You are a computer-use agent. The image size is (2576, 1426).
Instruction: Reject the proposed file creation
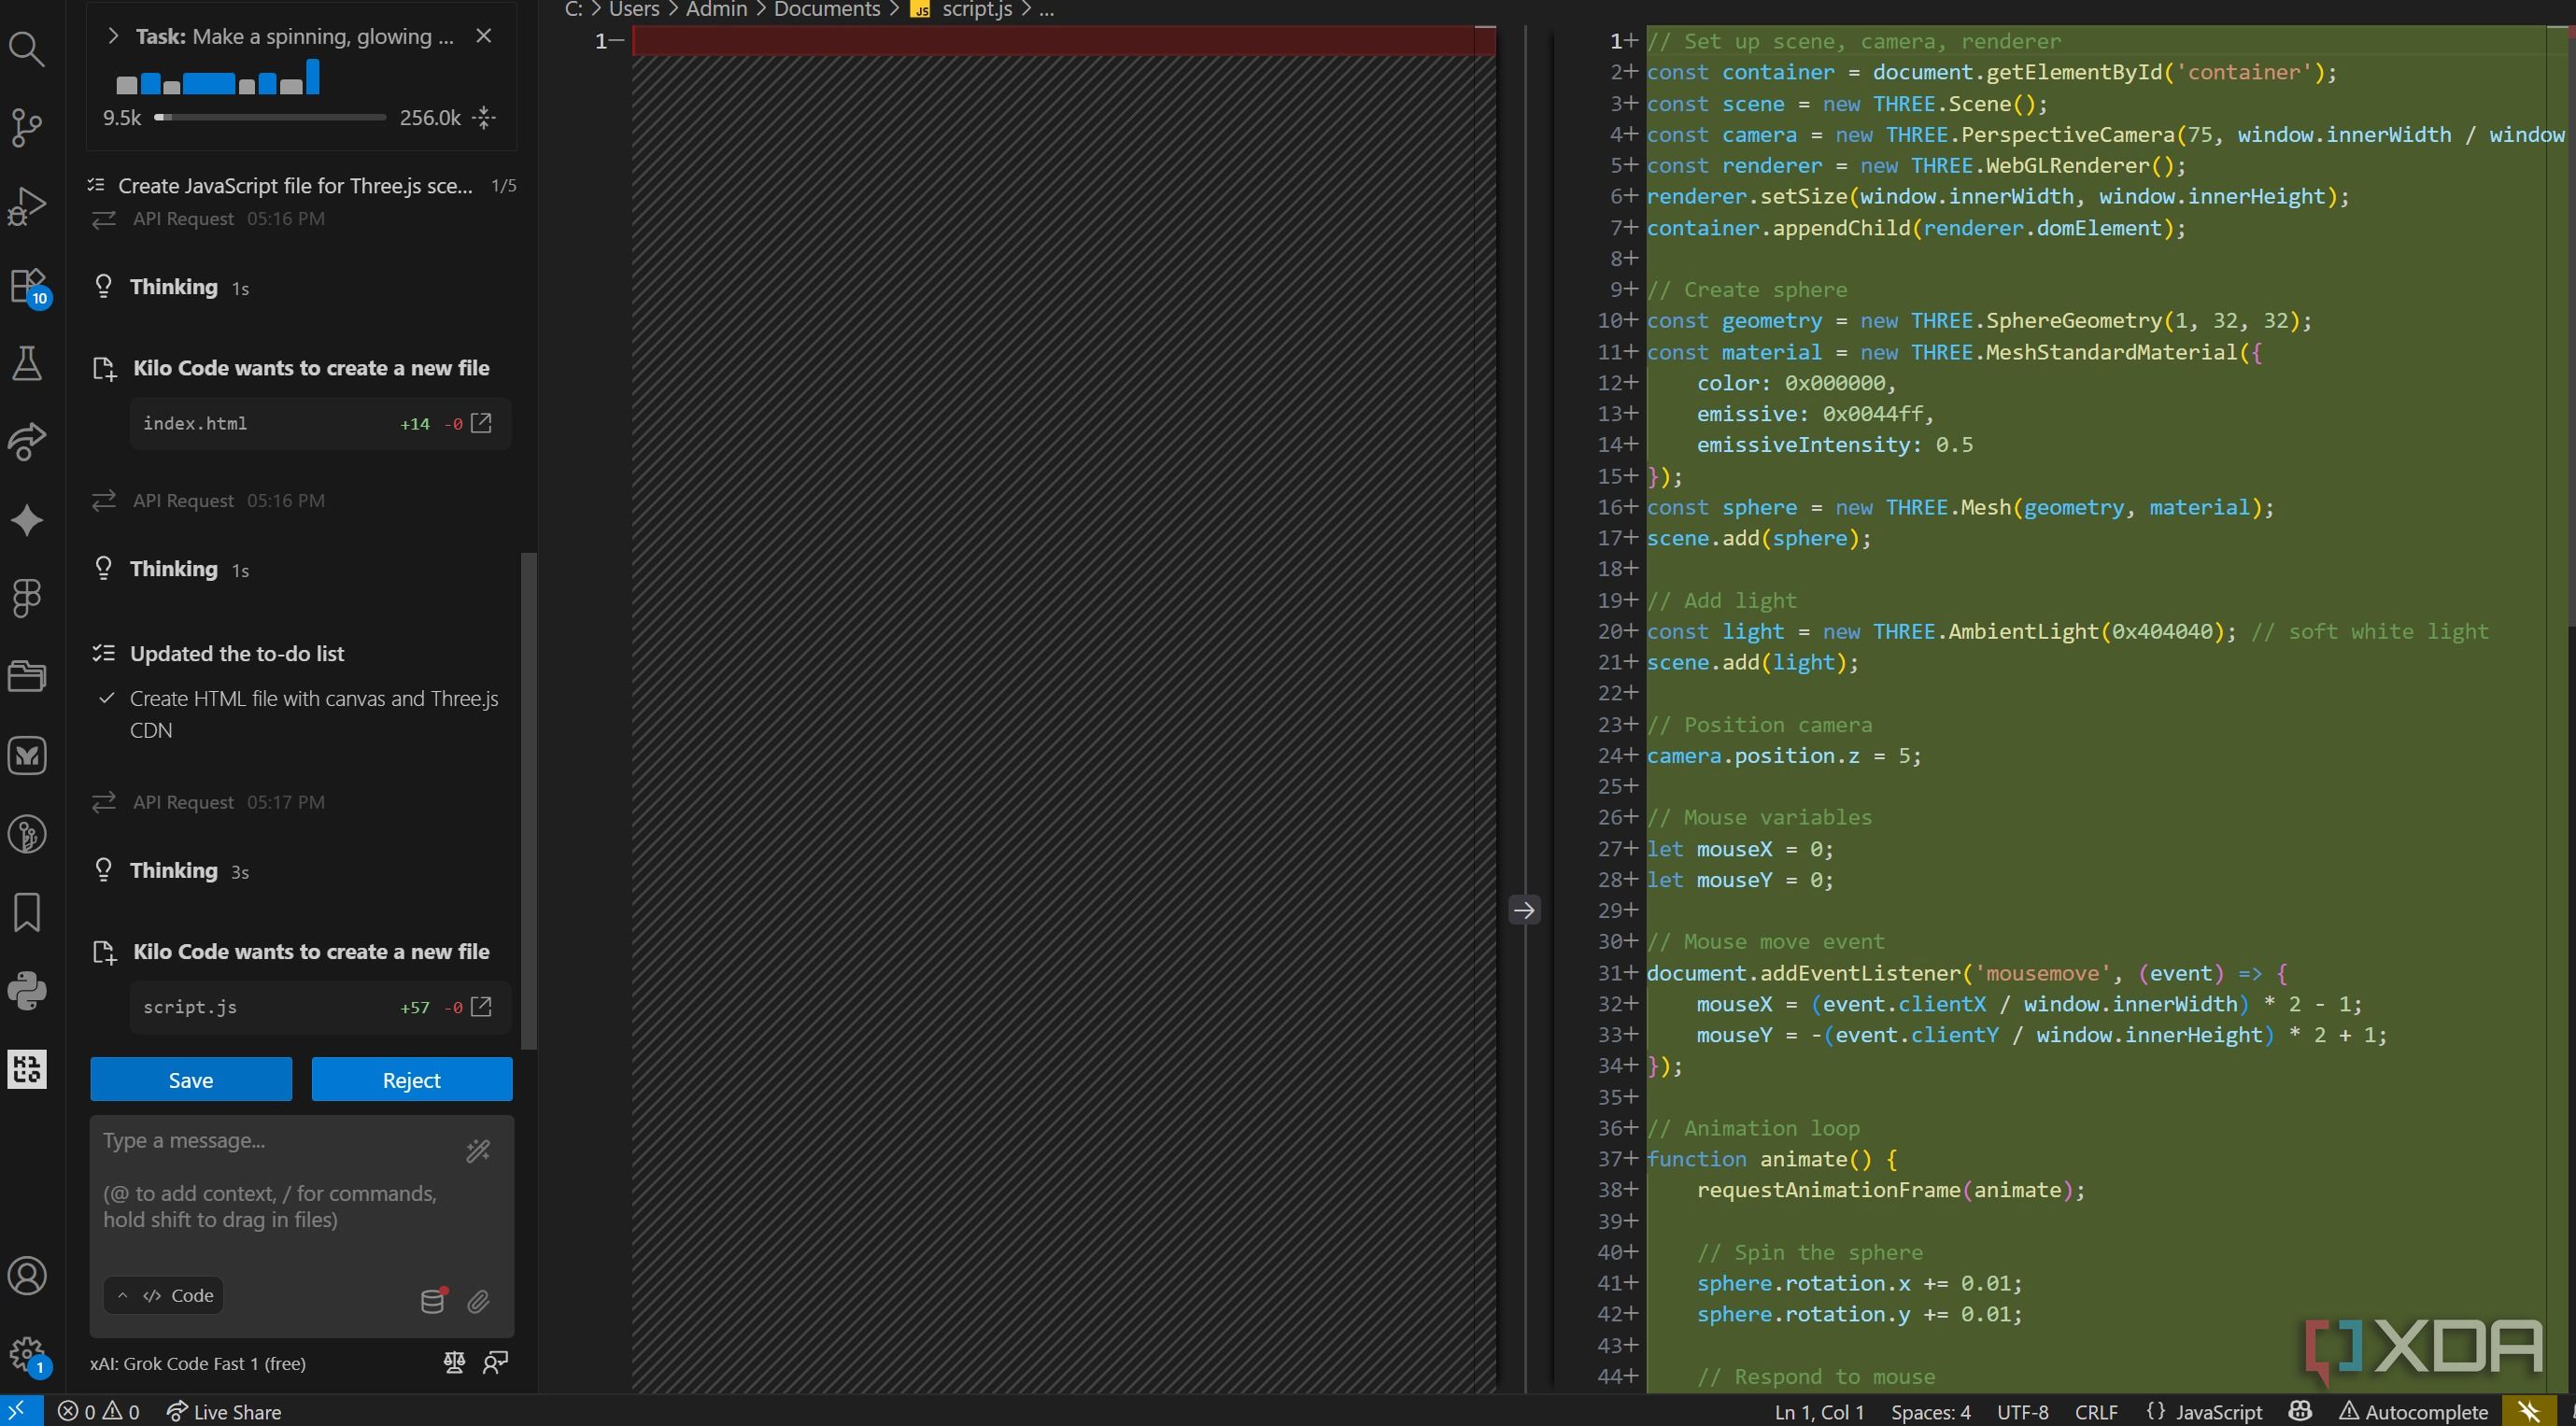tap(411, 1080)
